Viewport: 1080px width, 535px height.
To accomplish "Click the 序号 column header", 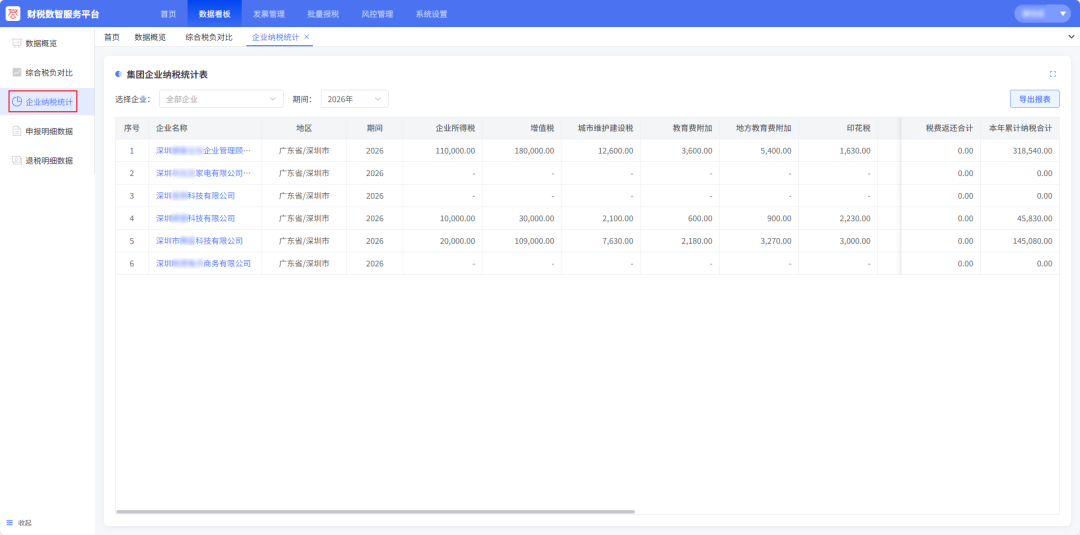I will click(x=132, y=128).
